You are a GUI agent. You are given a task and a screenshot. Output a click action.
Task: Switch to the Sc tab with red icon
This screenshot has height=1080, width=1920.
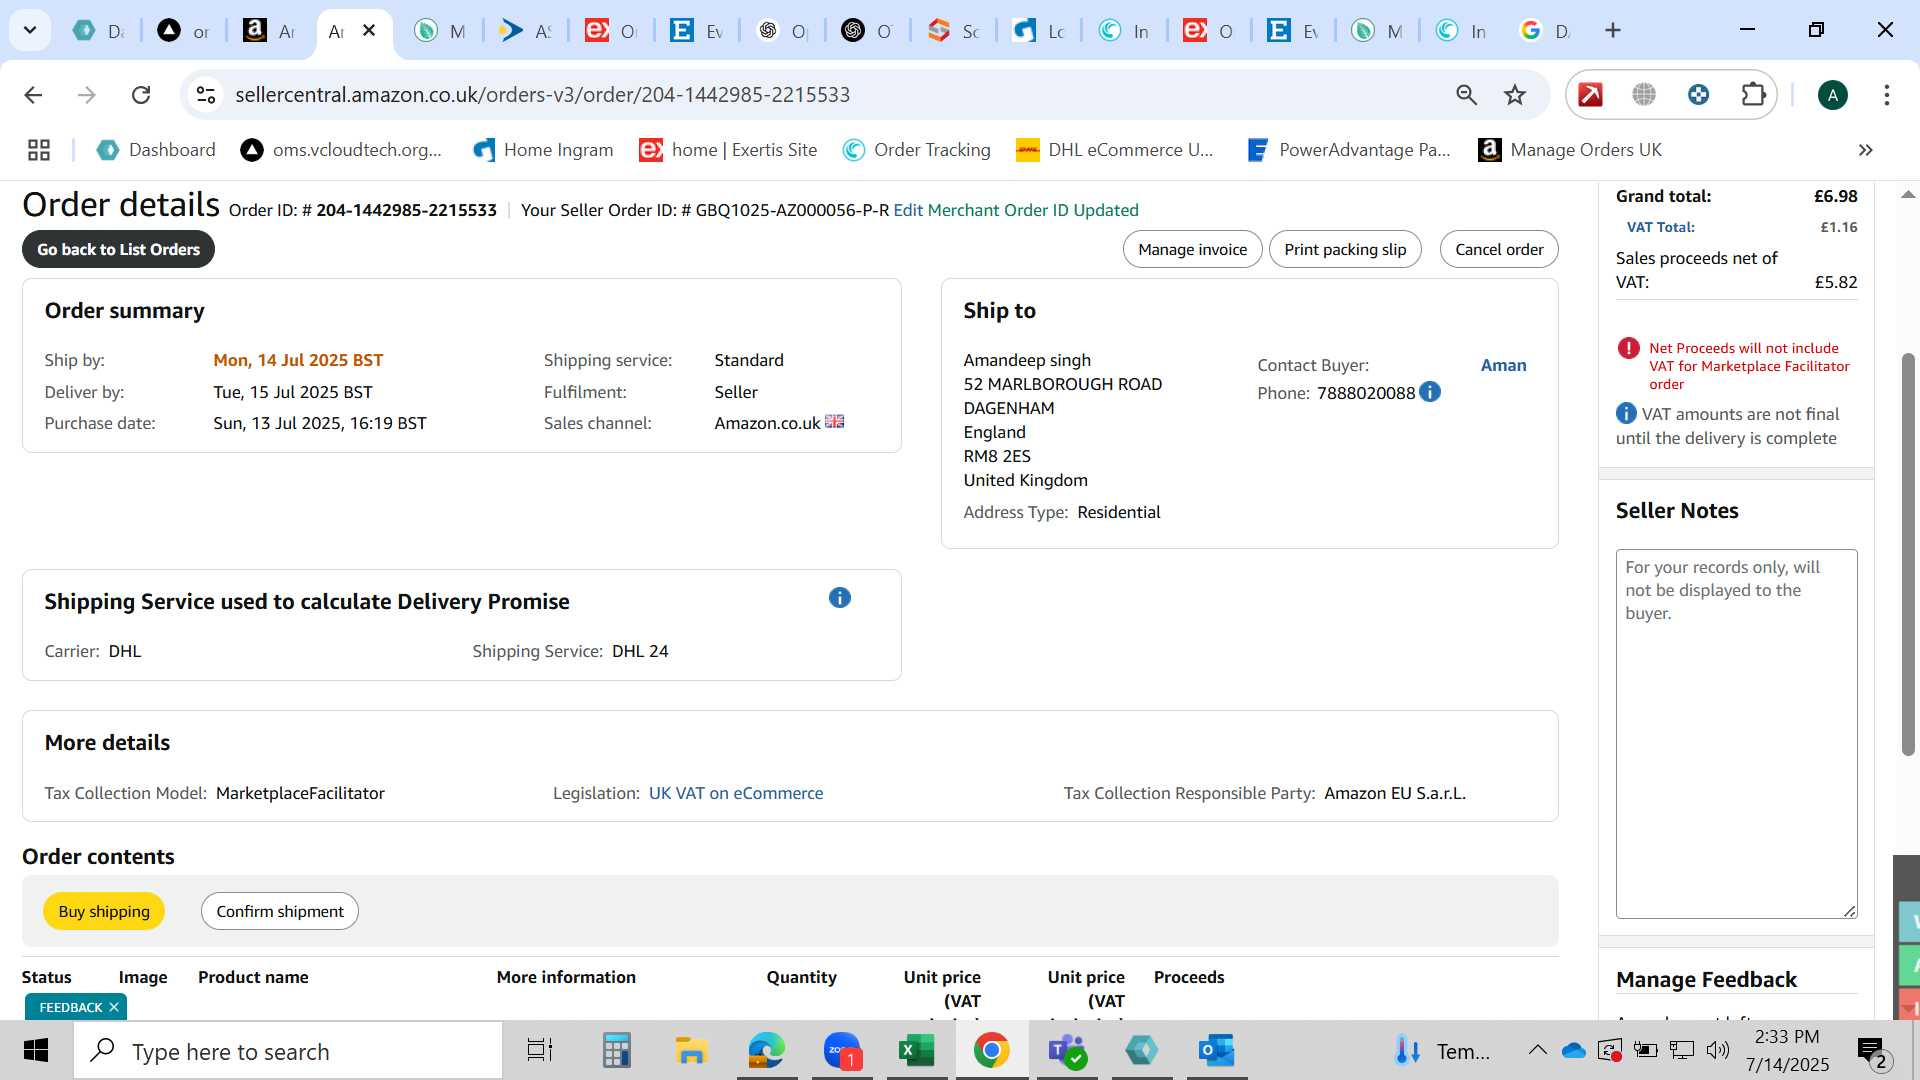953,30
